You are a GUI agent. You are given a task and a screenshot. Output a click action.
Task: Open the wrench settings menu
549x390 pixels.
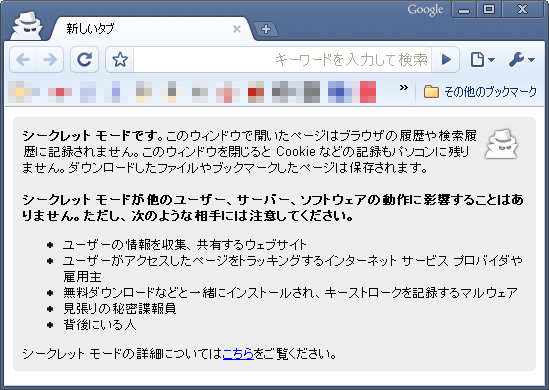pos(522,60)
